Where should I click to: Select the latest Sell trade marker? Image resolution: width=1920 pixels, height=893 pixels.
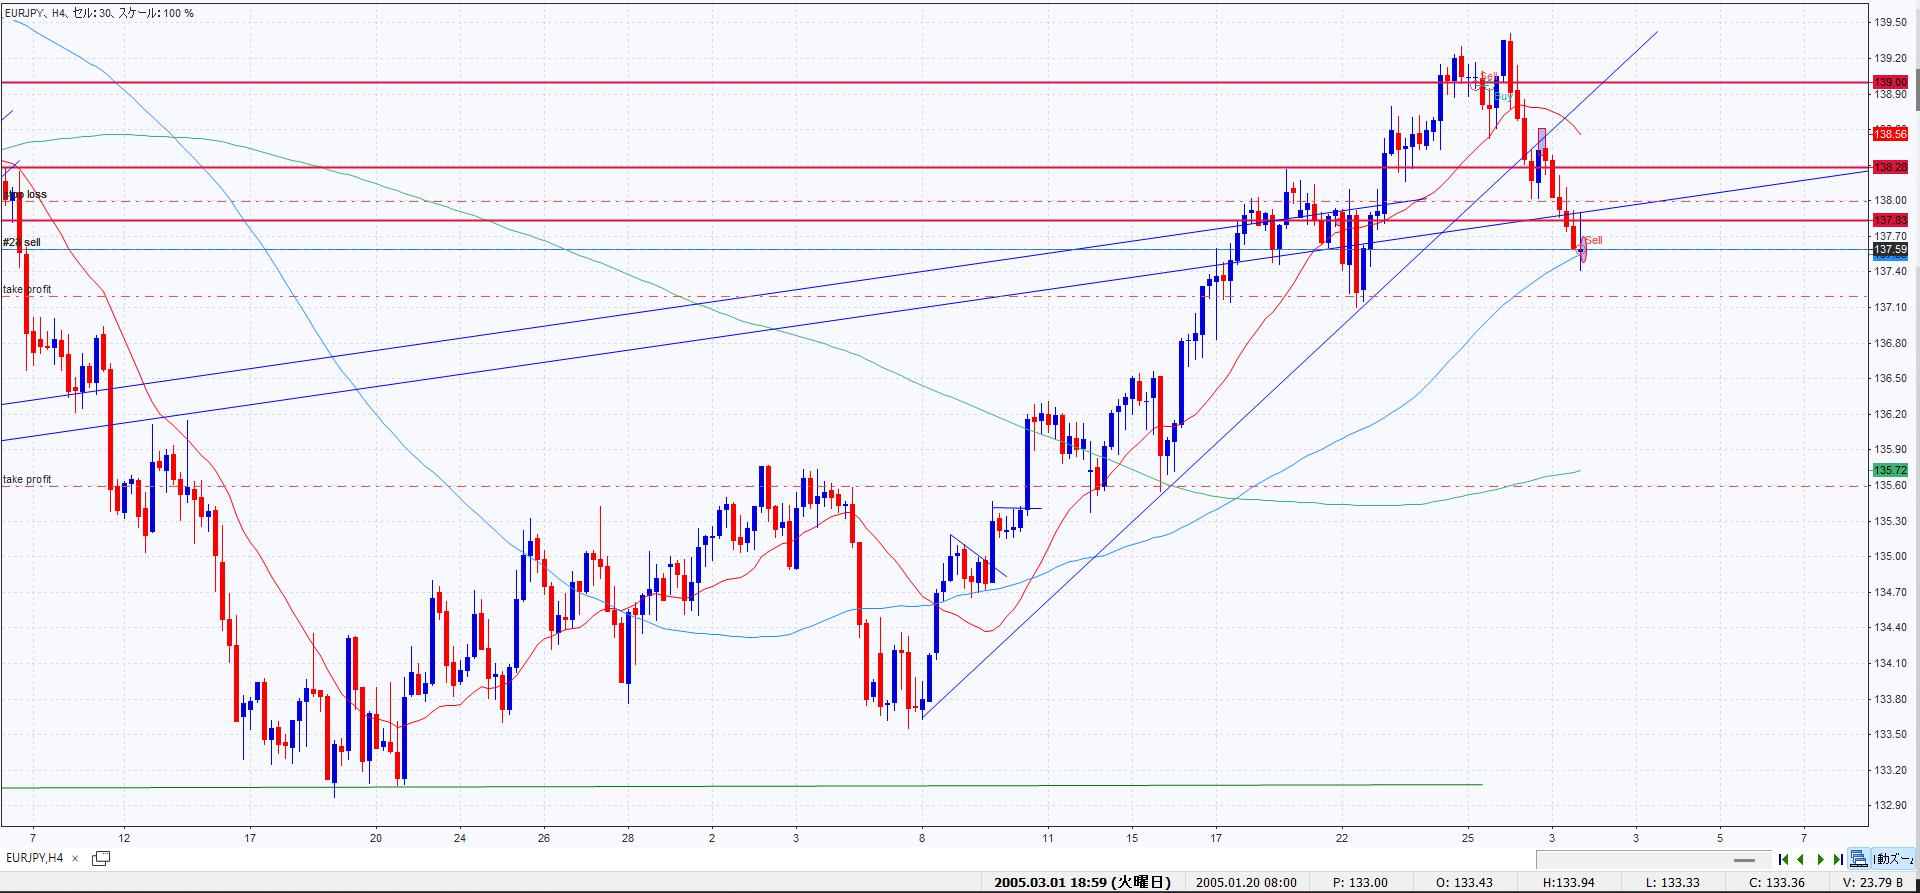pos(1593,240)
